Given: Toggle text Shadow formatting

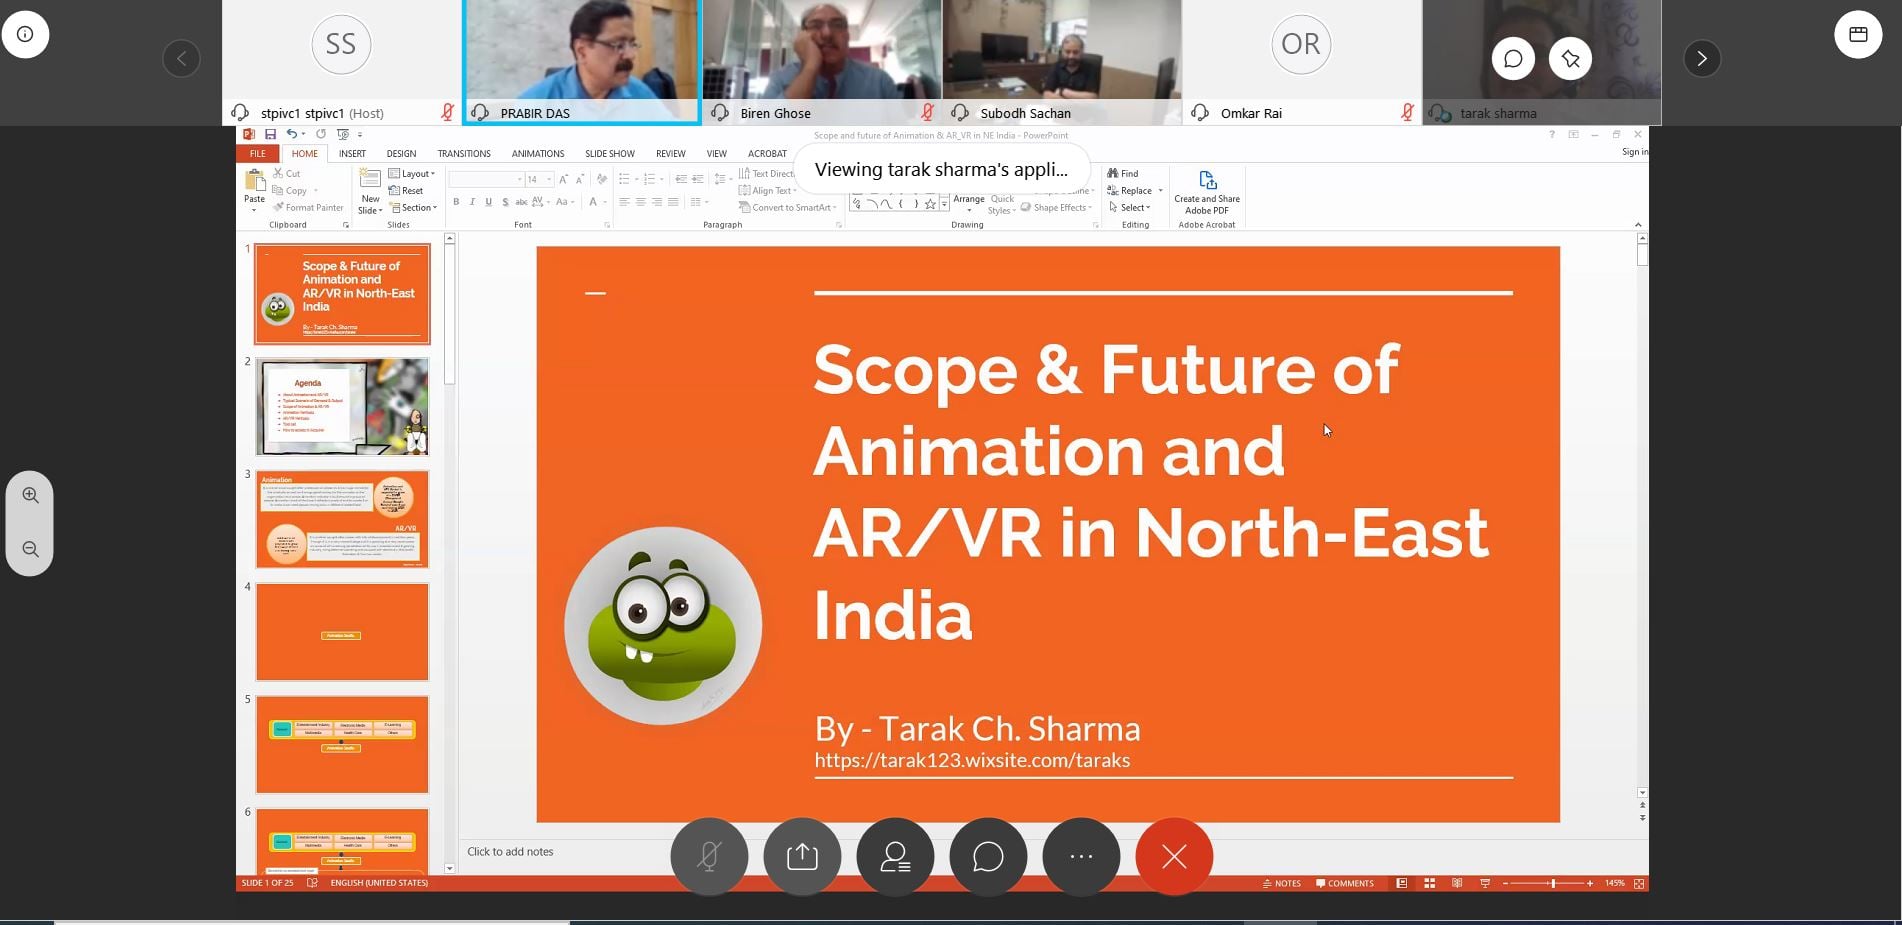Looking at the screenshot, I should 505,202.
